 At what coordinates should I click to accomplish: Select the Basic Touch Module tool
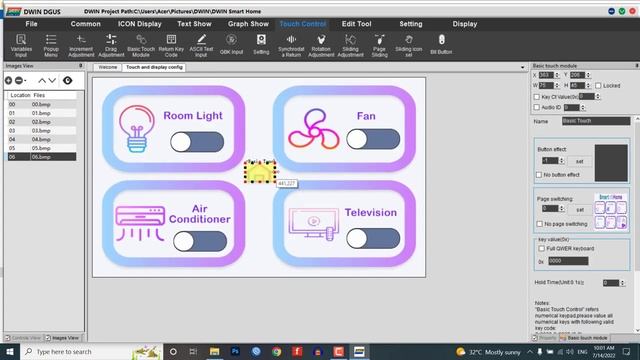click(x=141, y=45)
